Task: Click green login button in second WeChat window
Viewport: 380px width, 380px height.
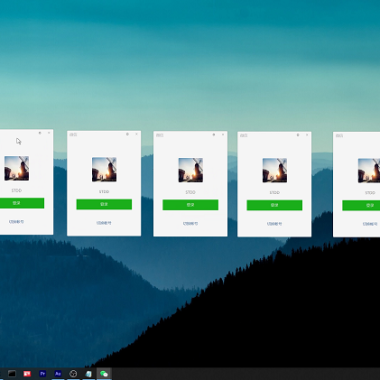Action: click(x=104, y=204)
